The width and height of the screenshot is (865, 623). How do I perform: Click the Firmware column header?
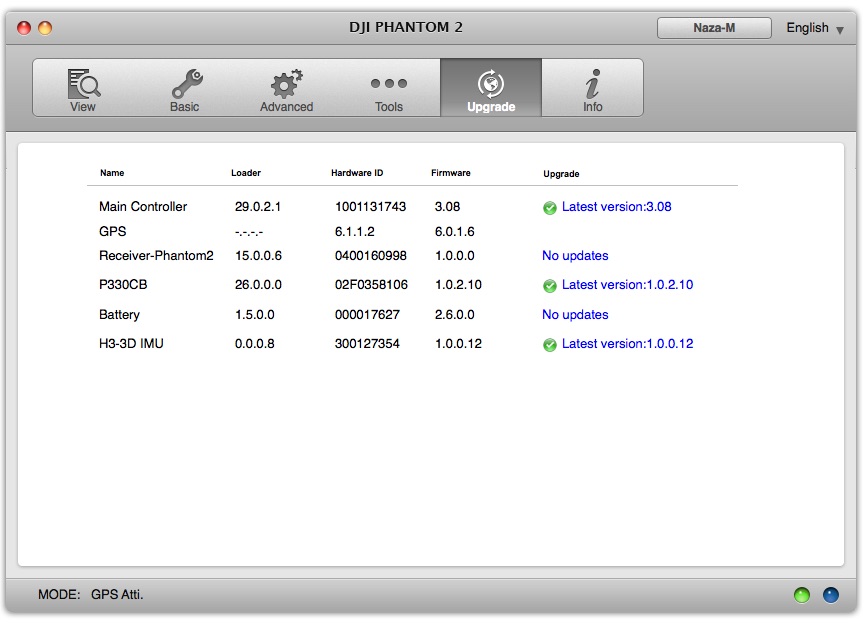451,173
